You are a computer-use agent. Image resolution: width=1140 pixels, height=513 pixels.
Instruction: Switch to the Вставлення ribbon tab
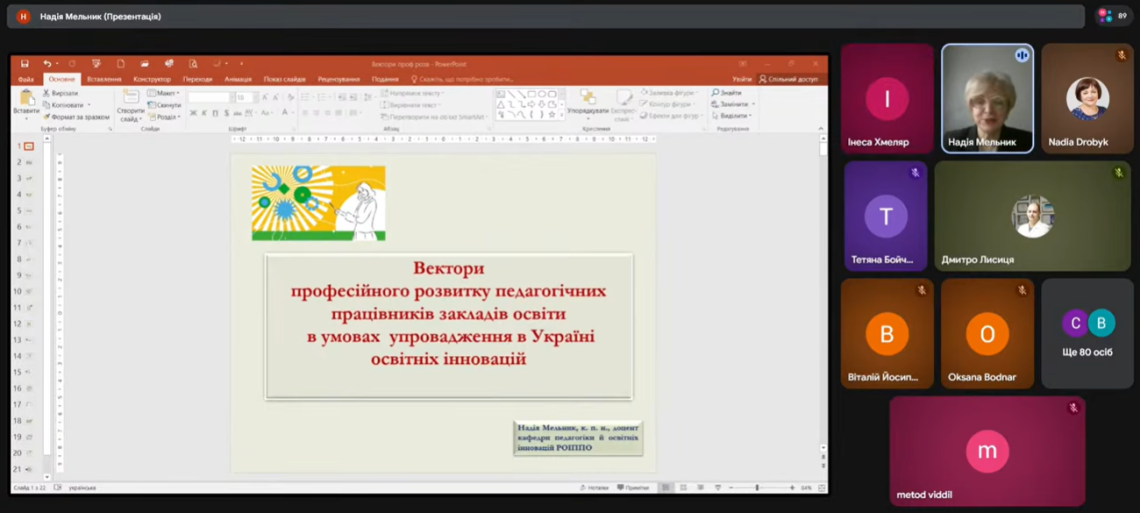(x=104, y=79)
